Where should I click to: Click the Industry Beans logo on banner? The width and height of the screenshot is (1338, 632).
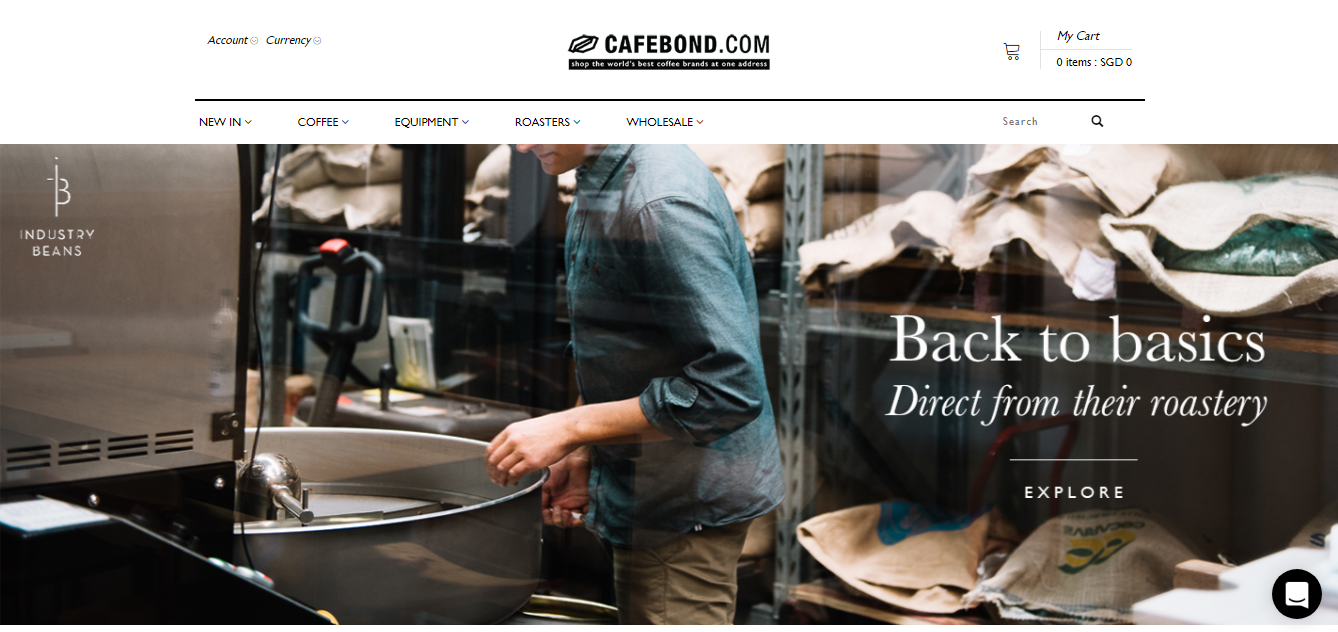[57, 207]
